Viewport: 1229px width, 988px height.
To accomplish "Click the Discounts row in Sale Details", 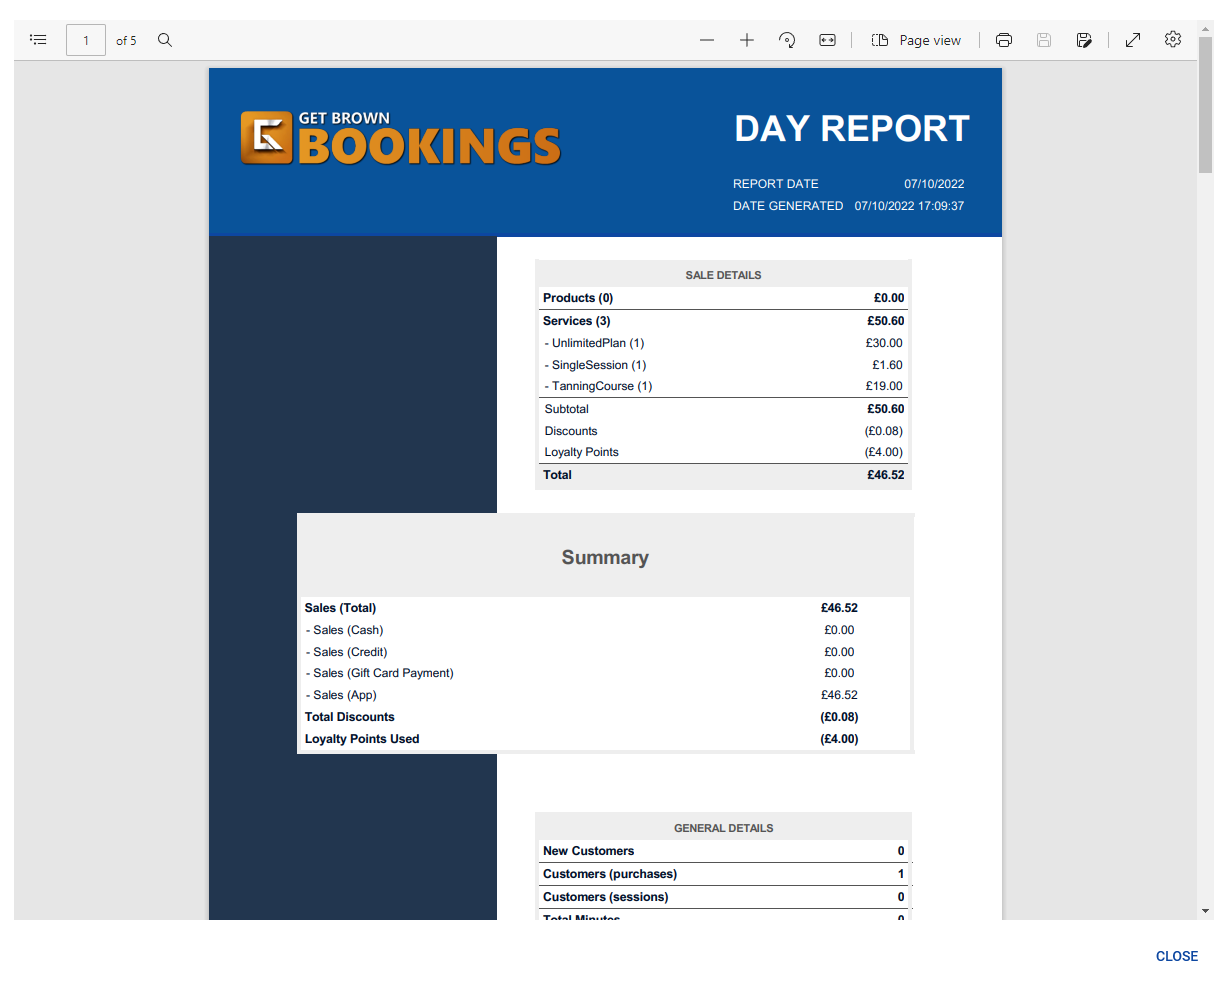I will pyautogui.click(x=723, y=431).
